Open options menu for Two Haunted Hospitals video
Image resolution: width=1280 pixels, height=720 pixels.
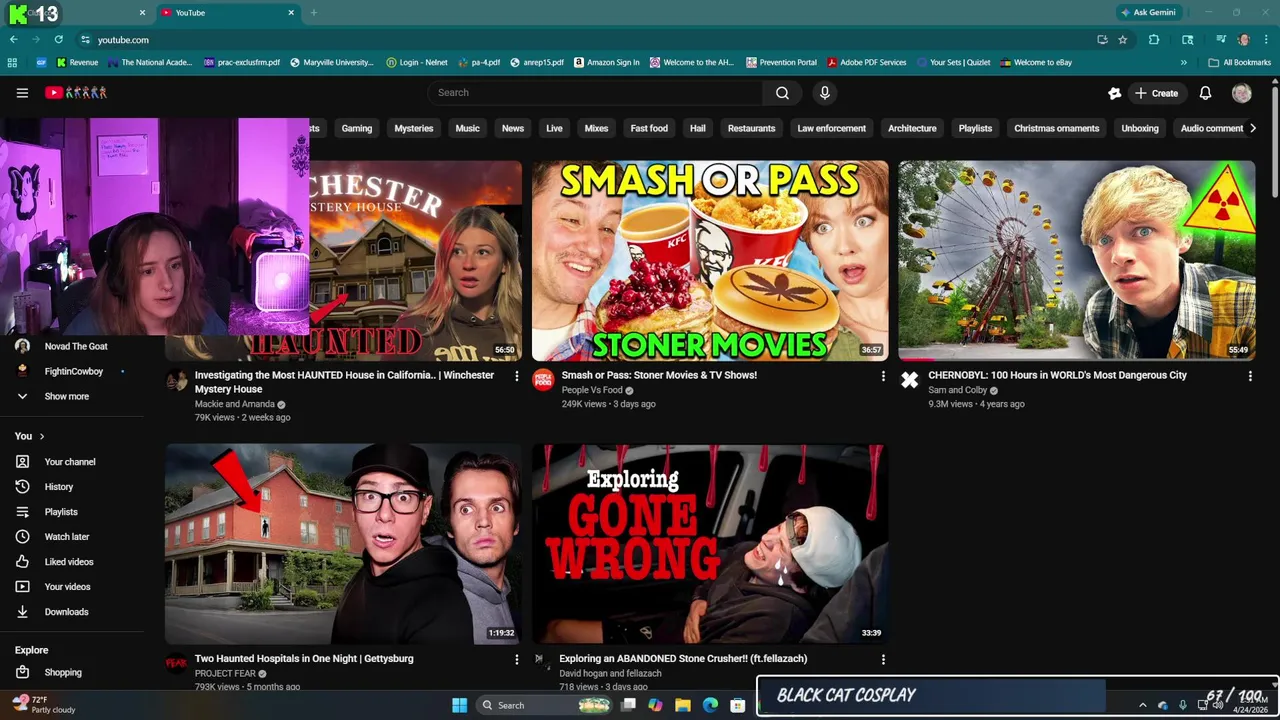[516, 659]
